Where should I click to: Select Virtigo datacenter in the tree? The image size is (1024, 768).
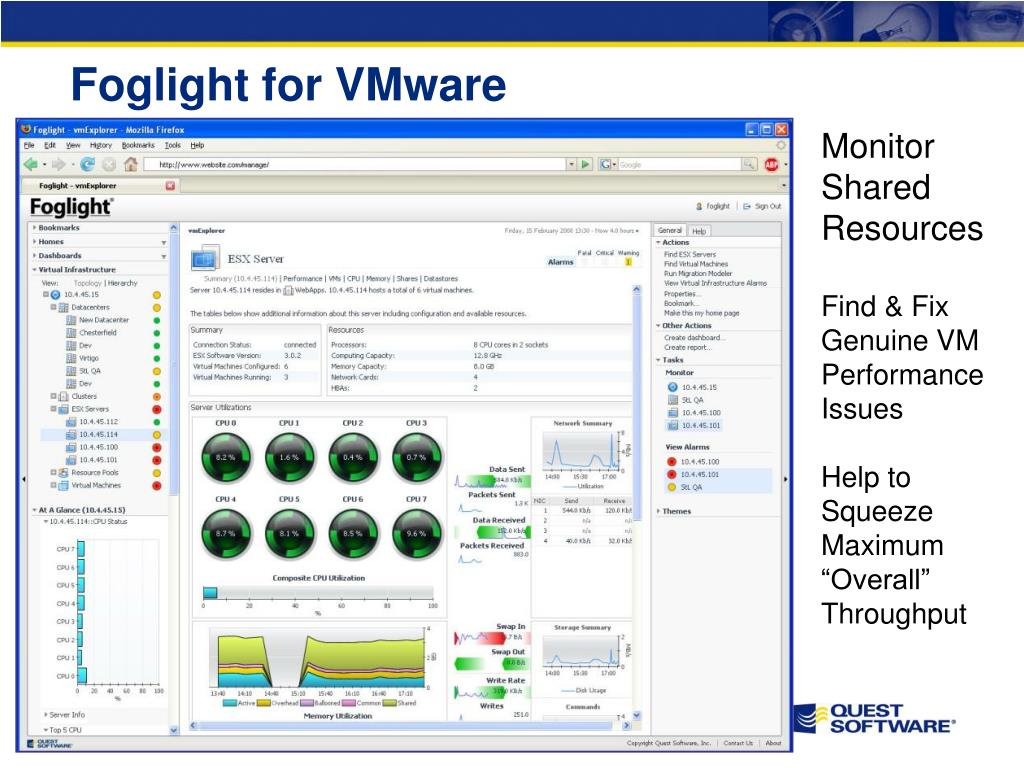point(89,359)
